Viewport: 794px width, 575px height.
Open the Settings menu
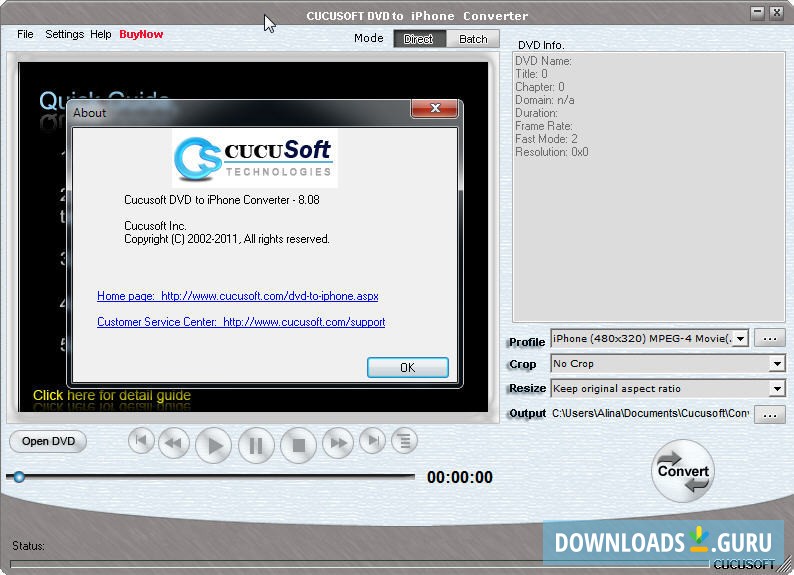click(x=64, y=34)
